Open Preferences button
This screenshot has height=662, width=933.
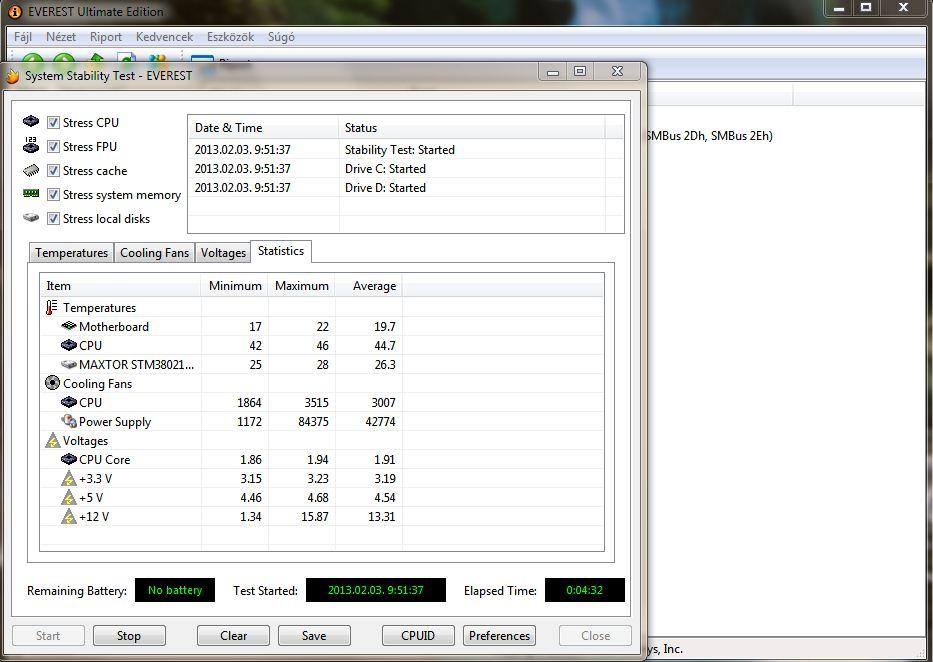coord(499,636)
